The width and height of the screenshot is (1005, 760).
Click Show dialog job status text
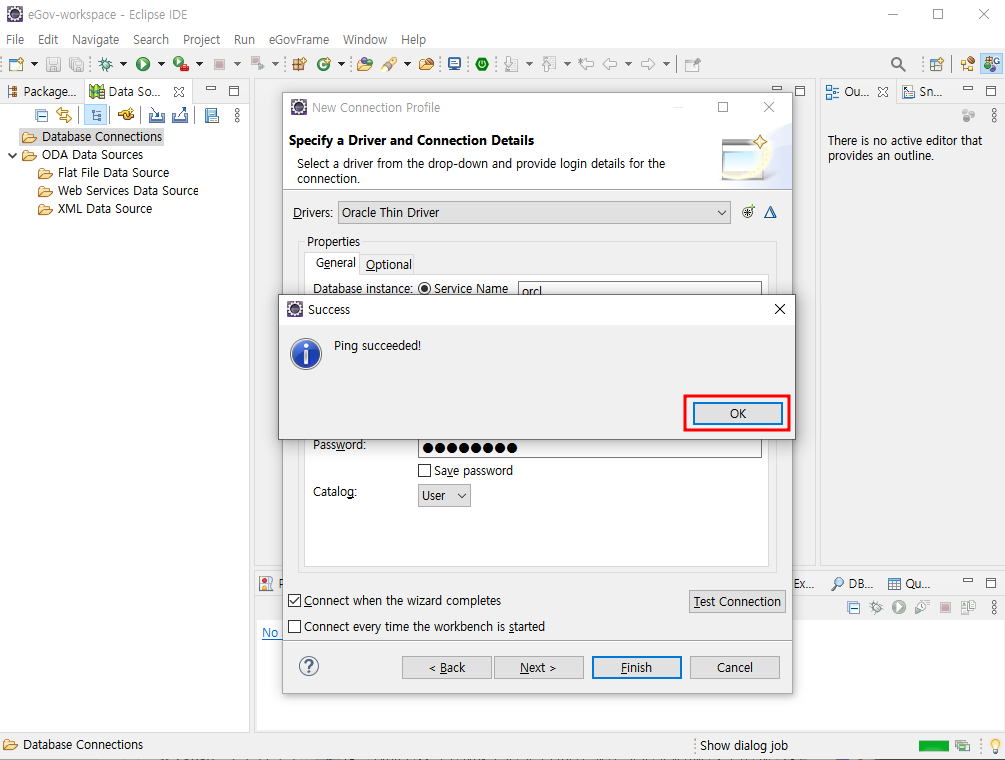click(x=743, y=745)
